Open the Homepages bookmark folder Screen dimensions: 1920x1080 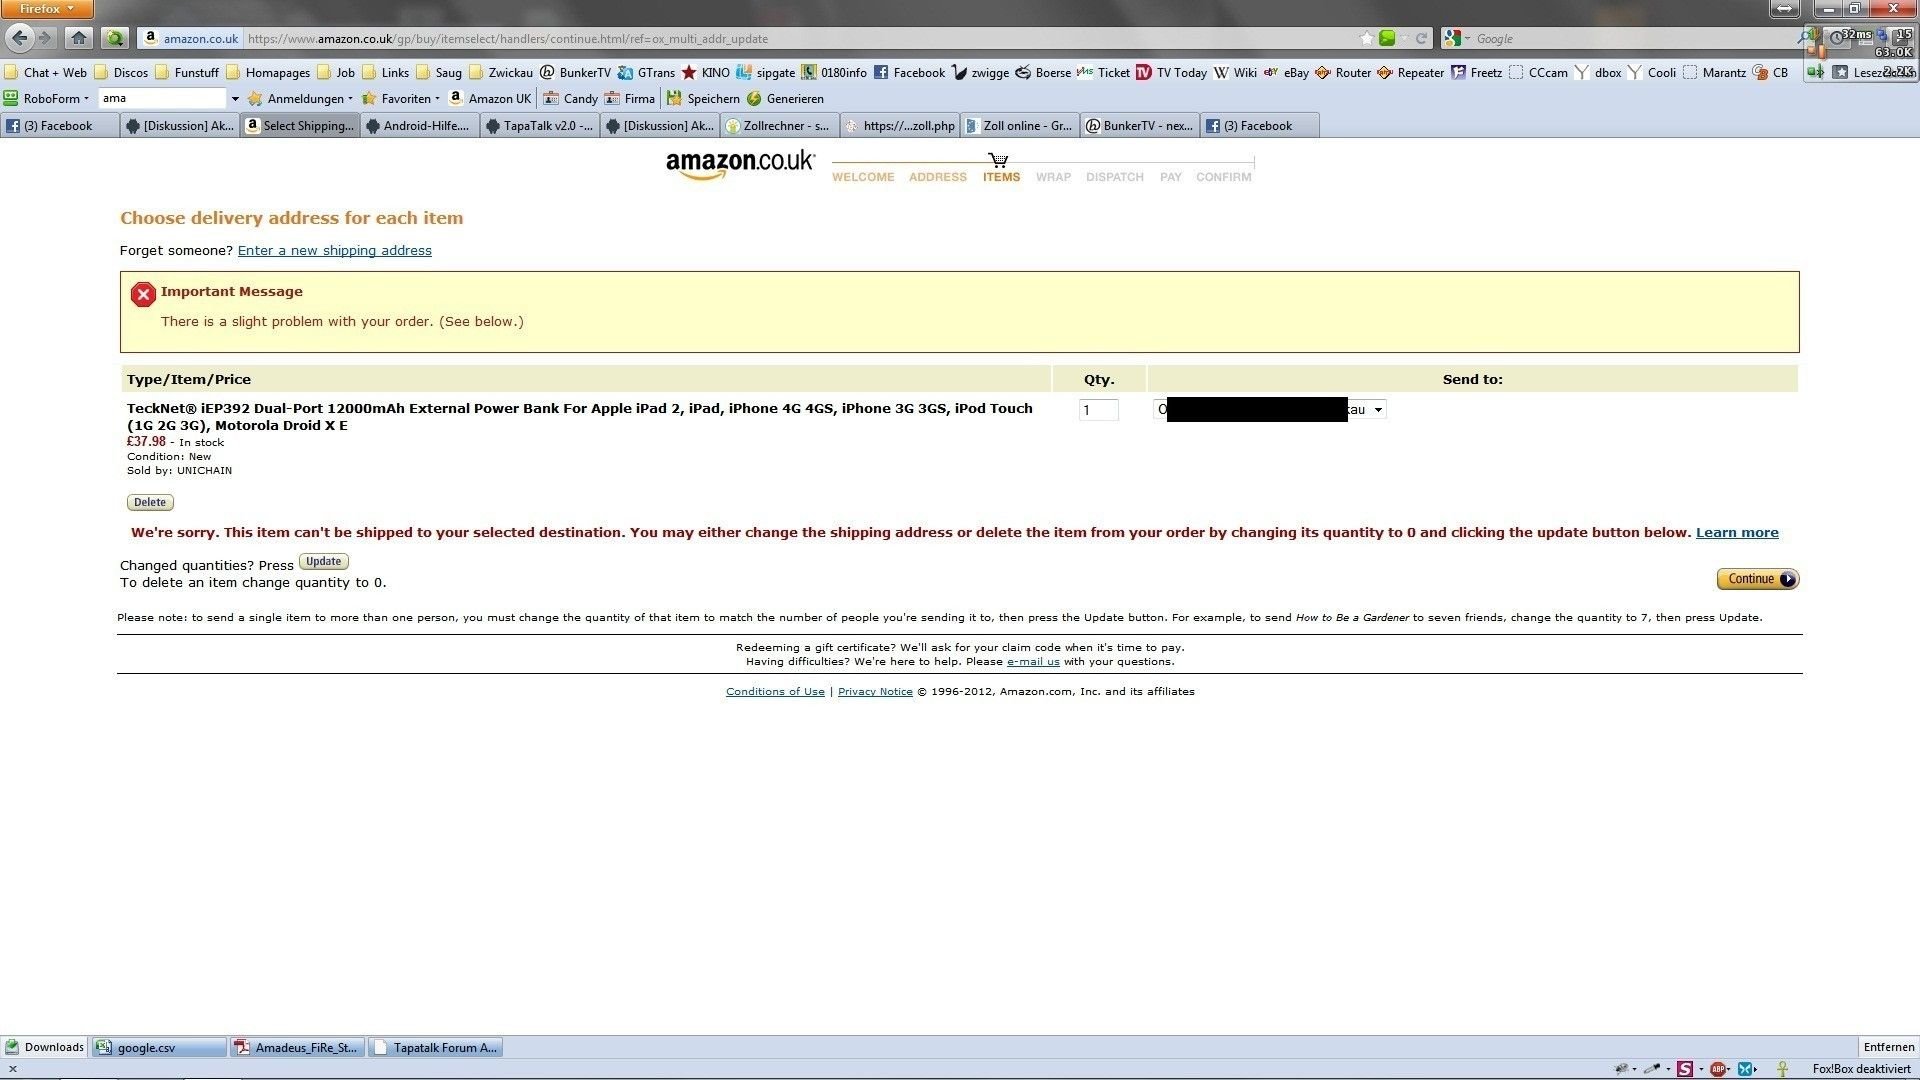tap(268, 72)
